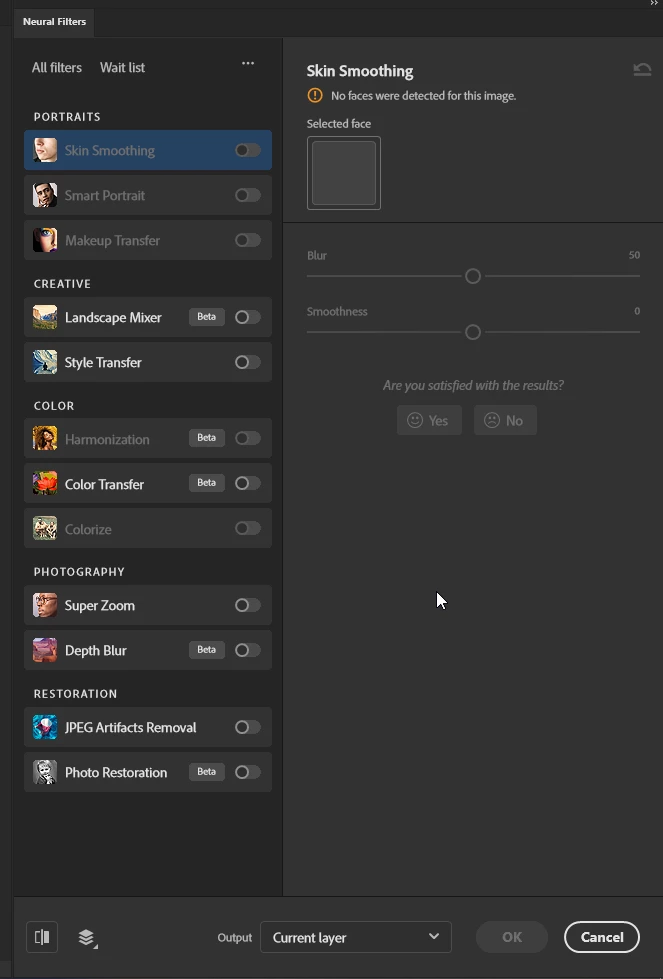Toggle the before/after preview icon
This screenshot has width=663, height=979.
click(42, 937)
